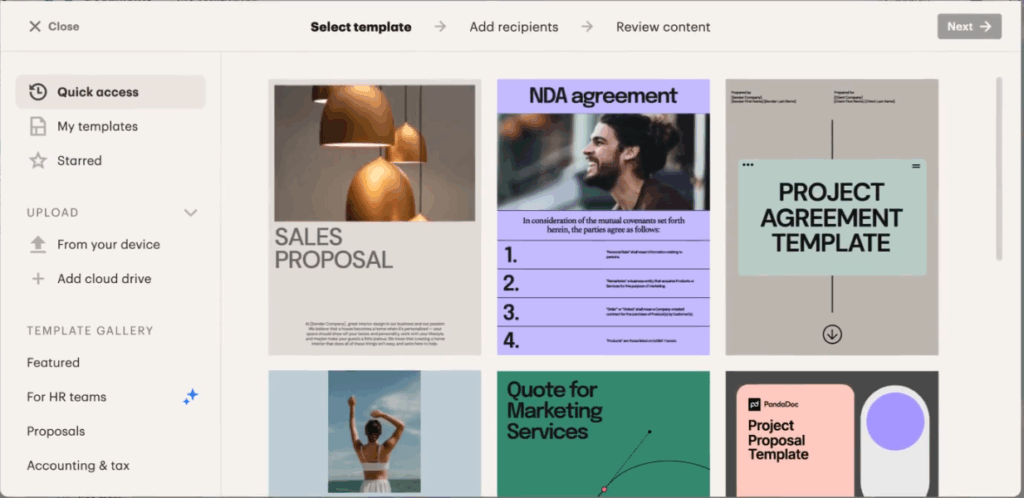Click the Quick access clock icon

click(38, 92)
